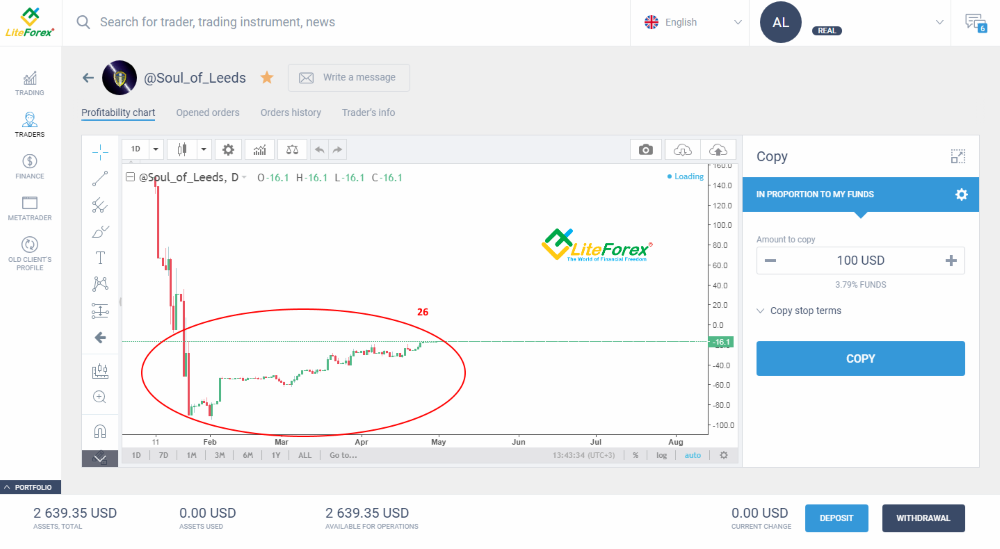Expand Copy stop terms

[799, 311]
